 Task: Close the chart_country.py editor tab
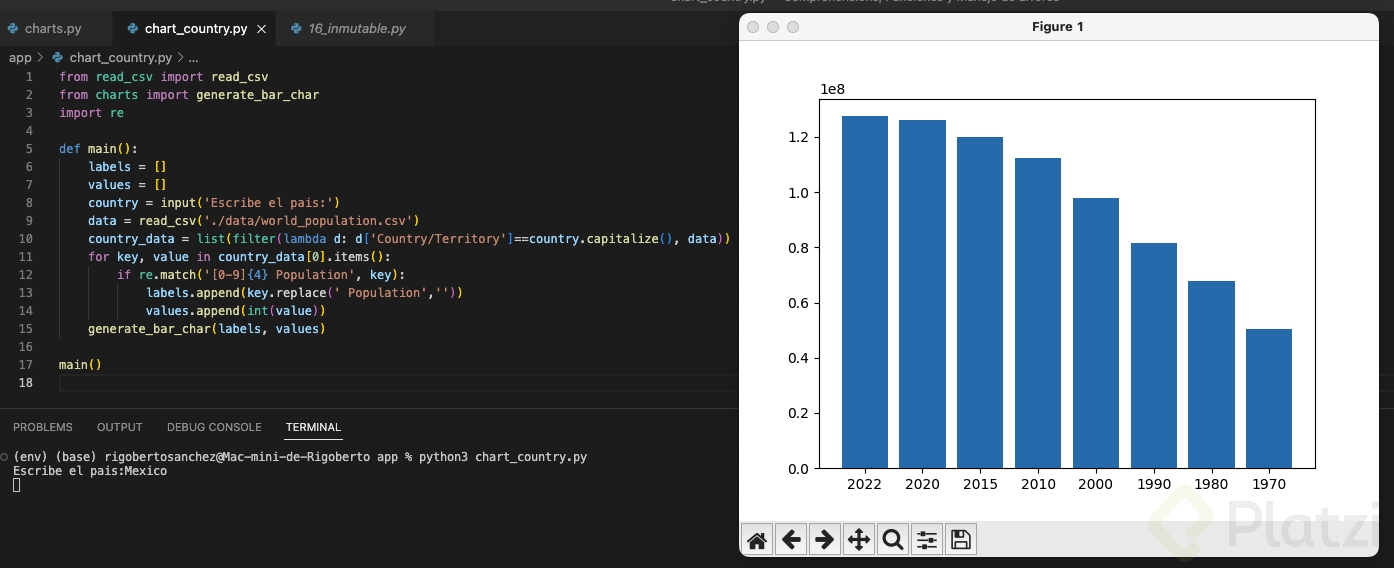262,29
